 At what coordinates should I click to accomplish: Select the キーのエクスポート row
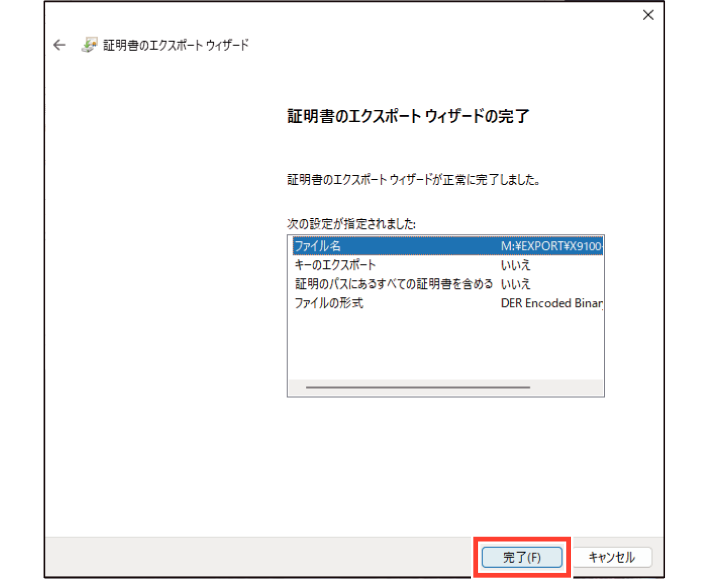click(447, 265)
